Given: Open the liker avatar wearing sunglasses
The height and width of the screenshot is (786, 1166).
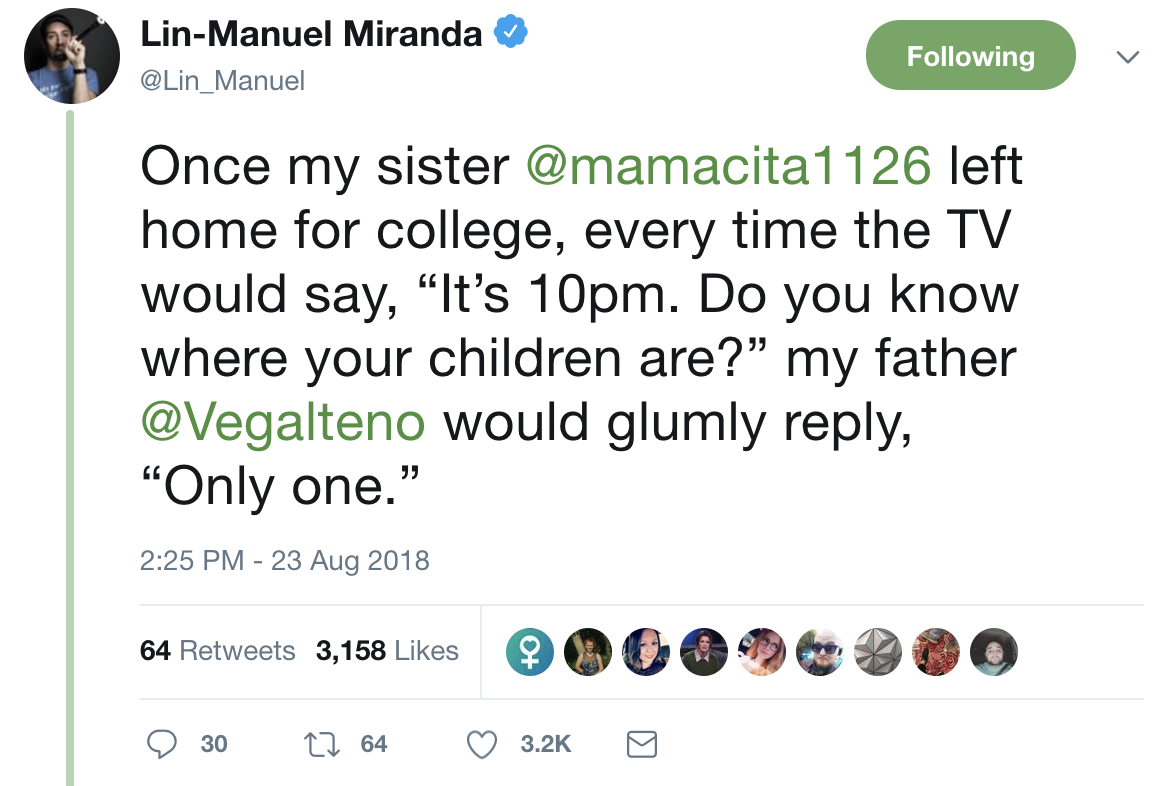Looking at the screenshot, I should click(x=820, y=651).
